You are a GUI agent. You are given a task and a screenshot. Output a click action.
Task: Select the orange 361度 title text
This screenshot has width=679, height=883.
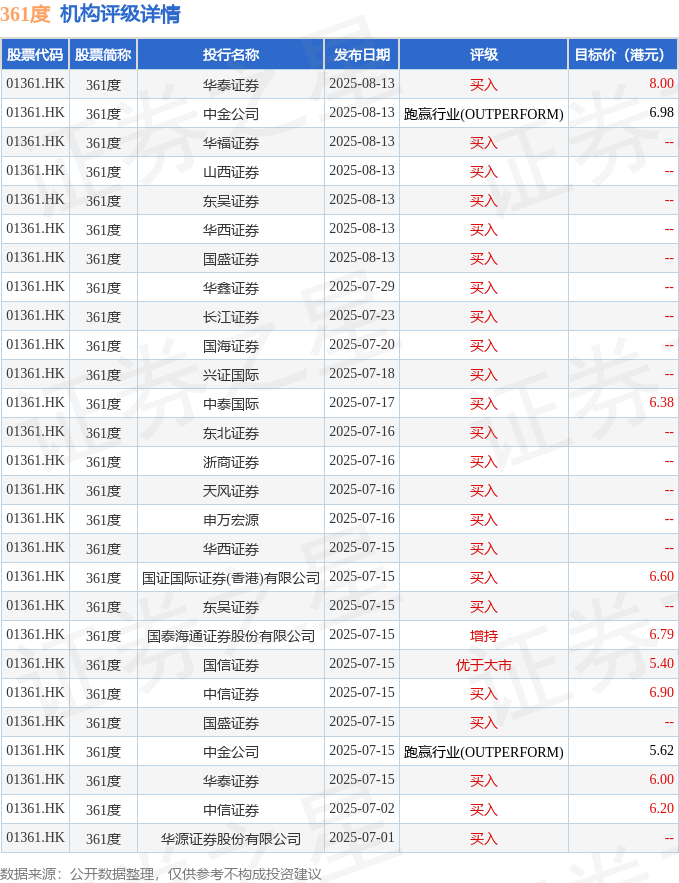(25, 14)
